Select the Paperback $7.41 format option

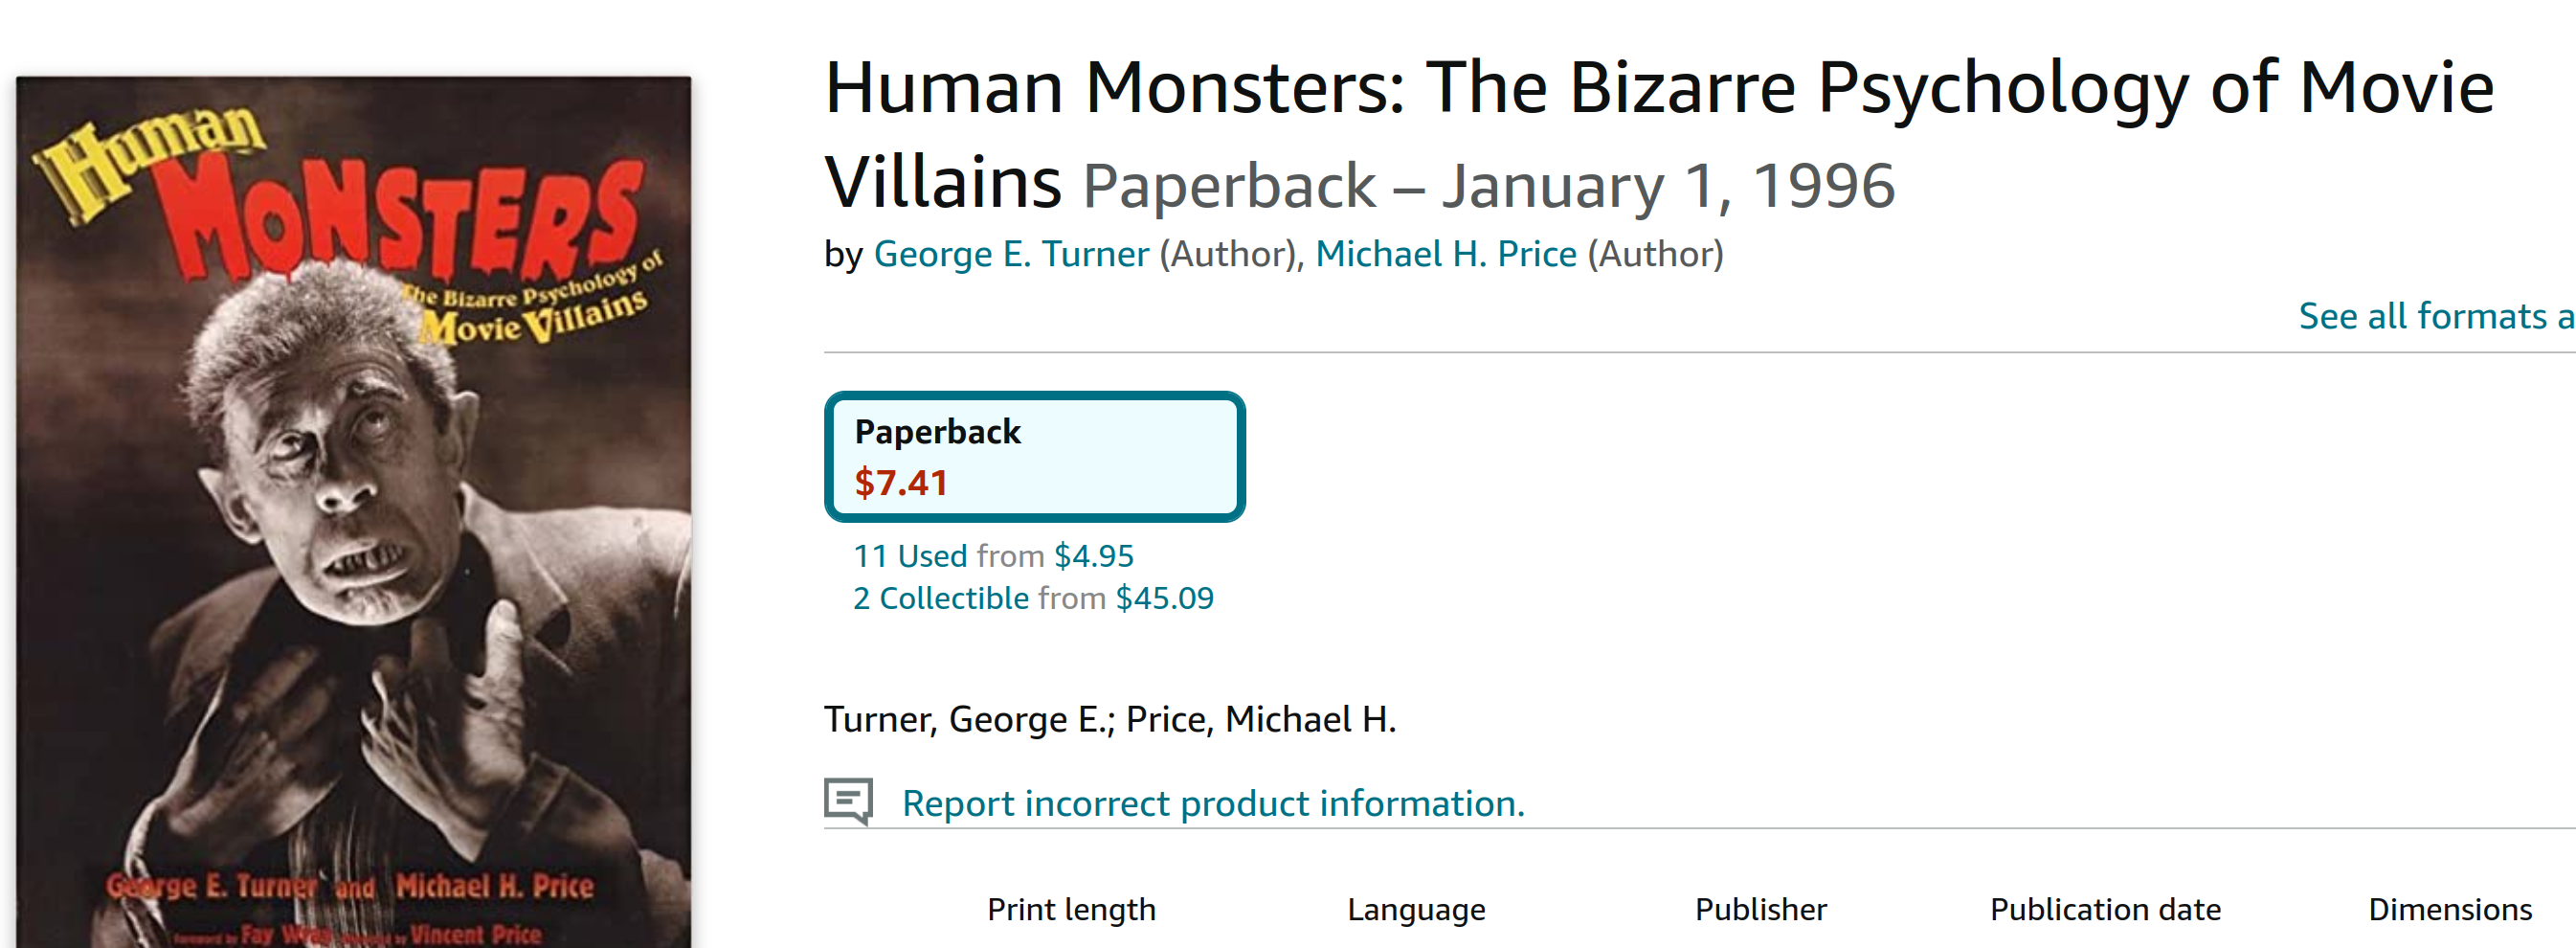1034,457
